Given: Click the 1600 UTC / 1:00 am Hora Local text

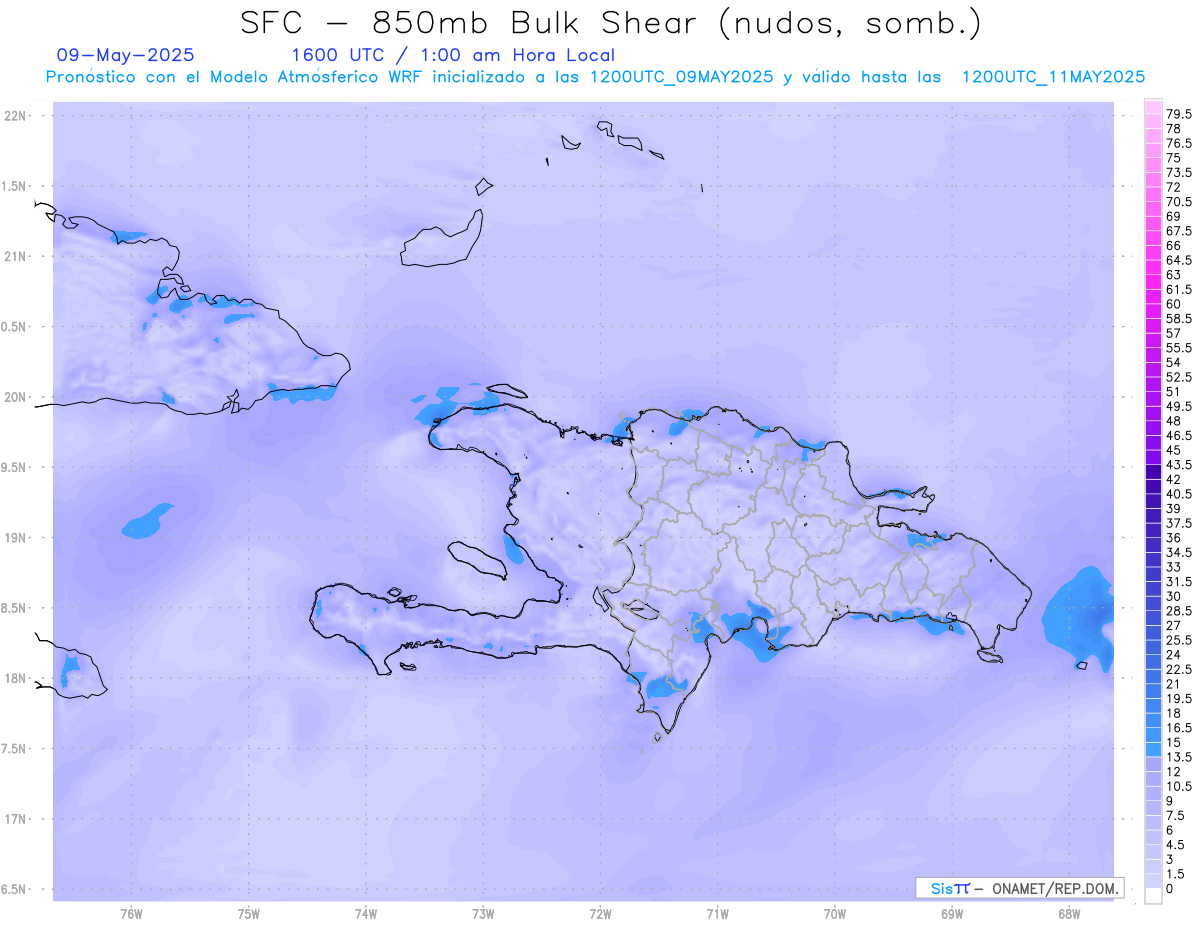Looking at the screenshot, I should [452, 55].
